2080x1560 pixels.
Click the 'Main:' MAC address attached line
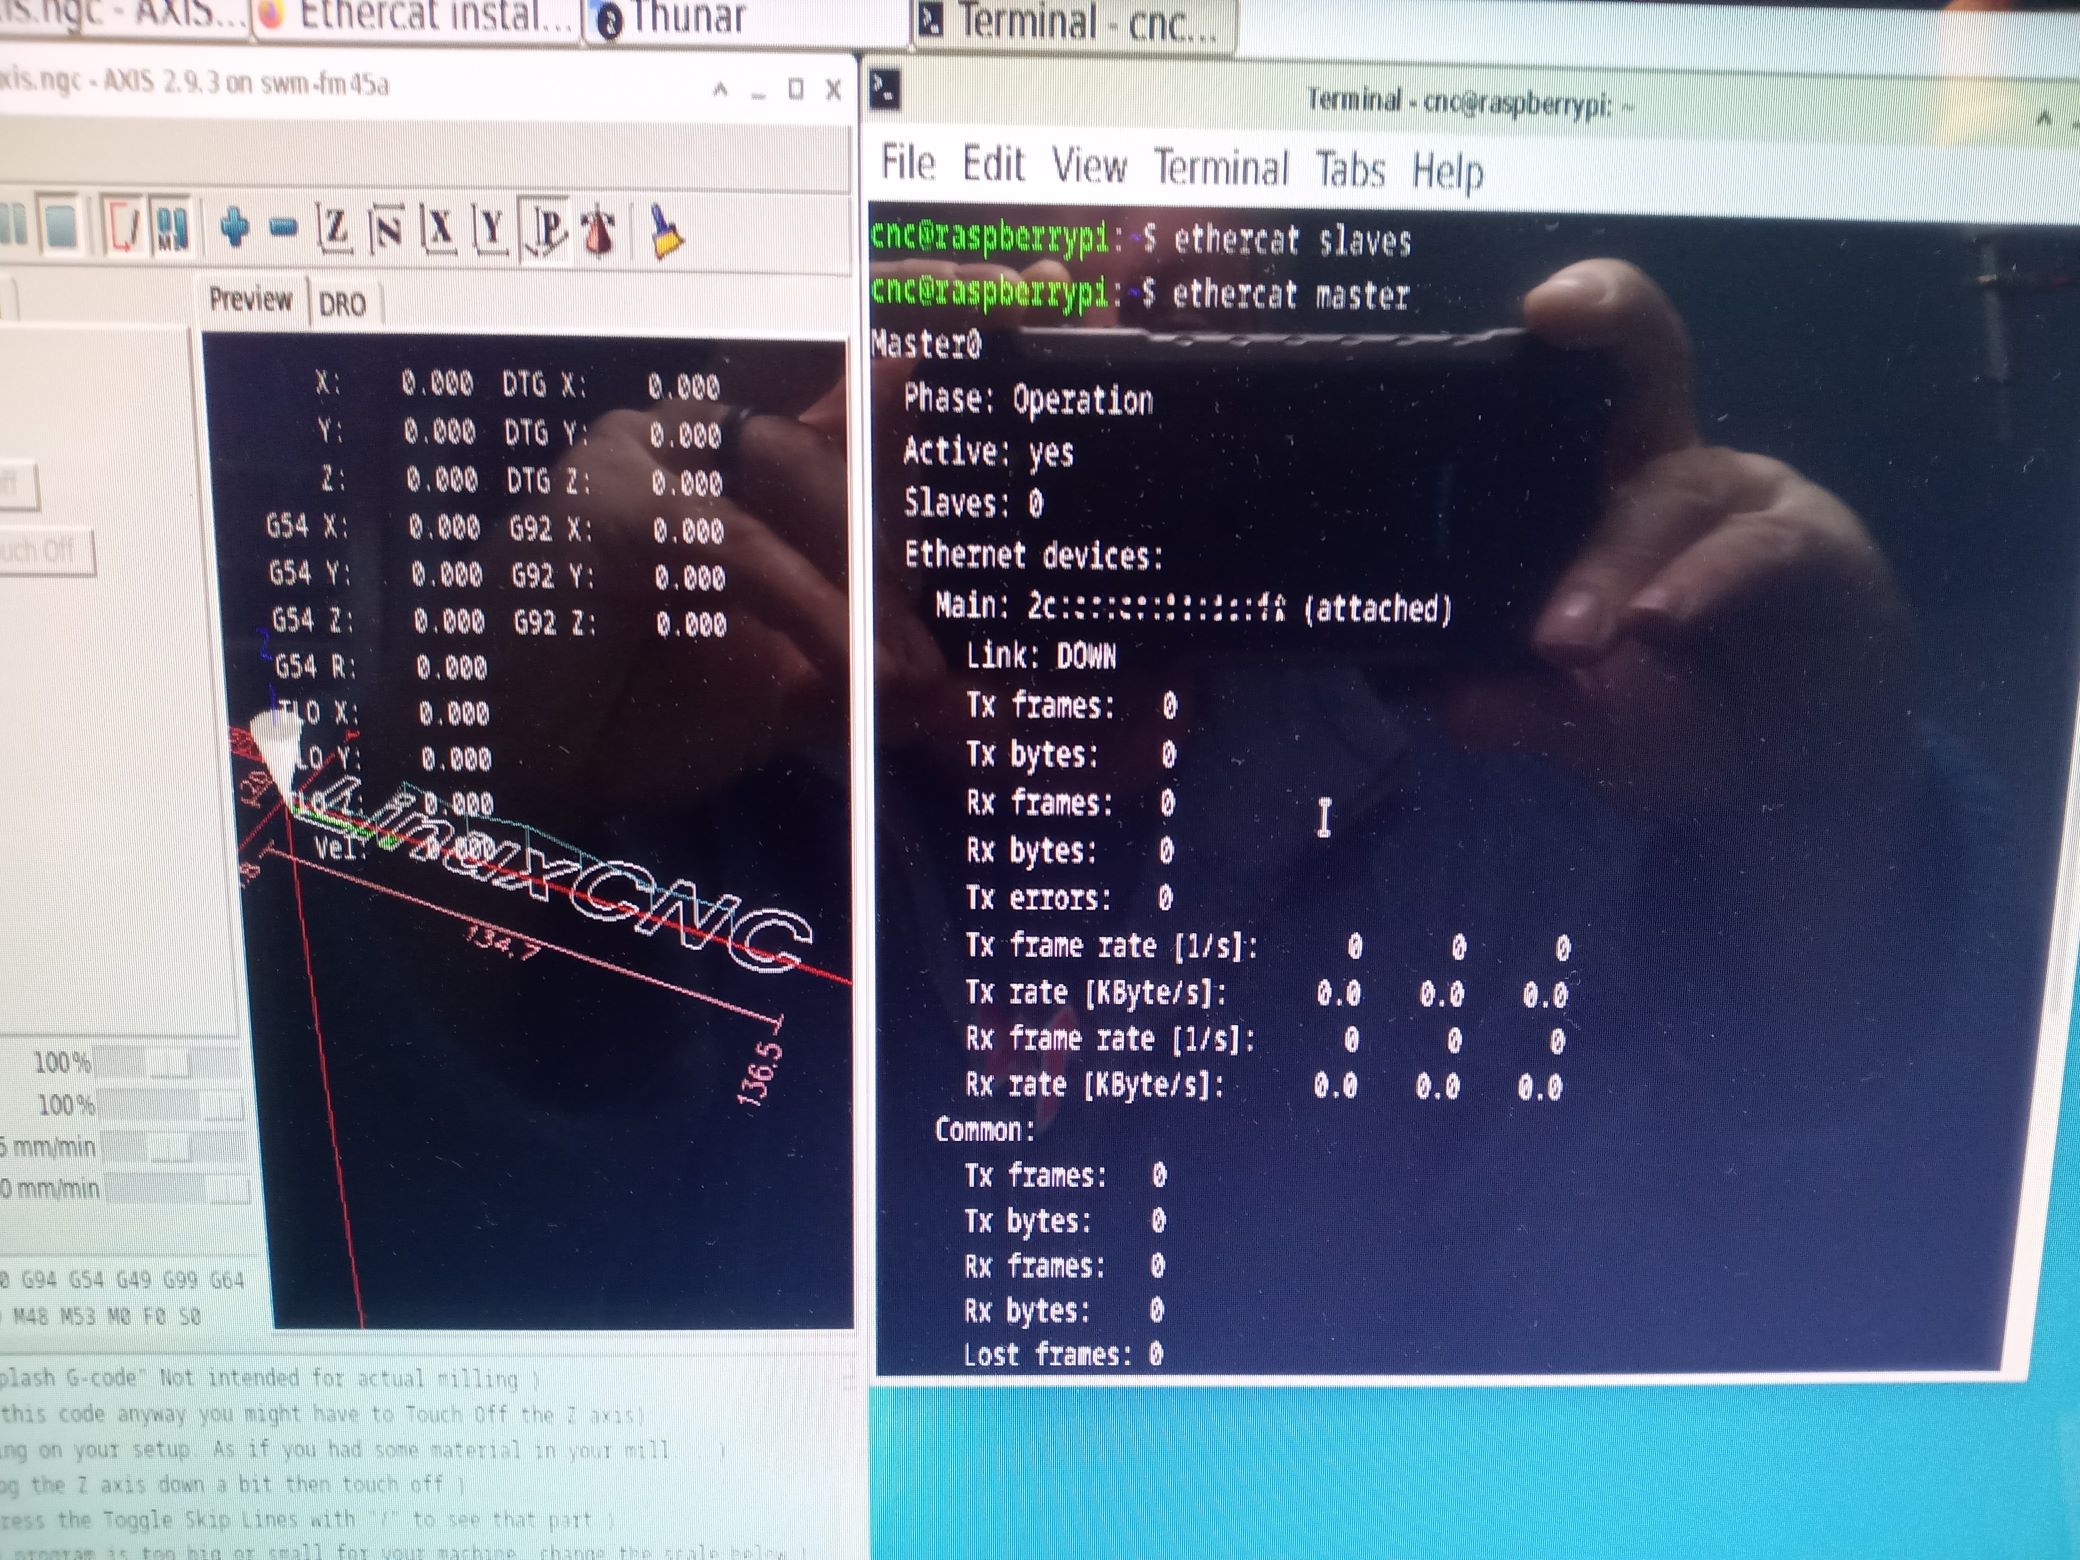(1193, 607)
